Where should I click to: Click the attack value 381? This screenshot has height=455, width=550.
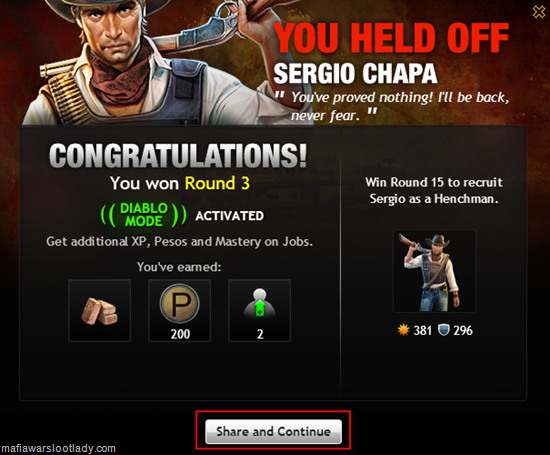(x=422, y=330)
